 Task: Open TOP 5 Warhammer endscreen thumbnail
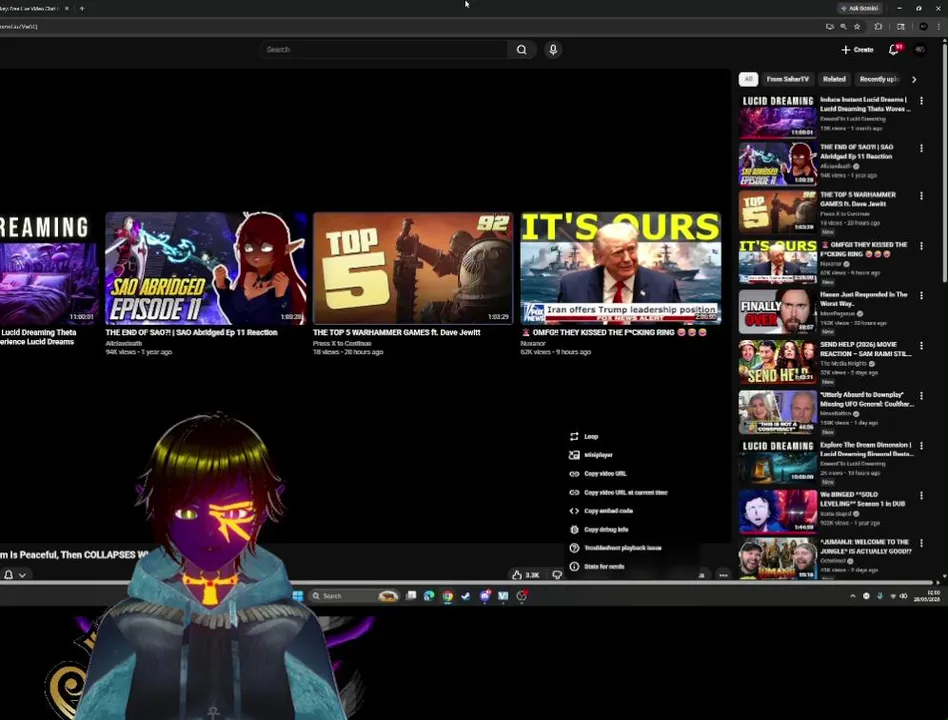[x=412, y=268]
